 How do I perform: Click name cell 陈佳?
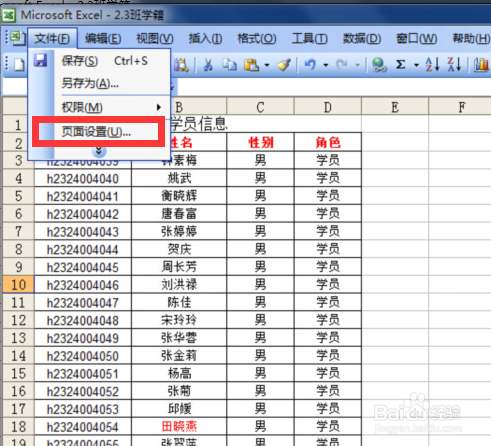tap(179, 302)
